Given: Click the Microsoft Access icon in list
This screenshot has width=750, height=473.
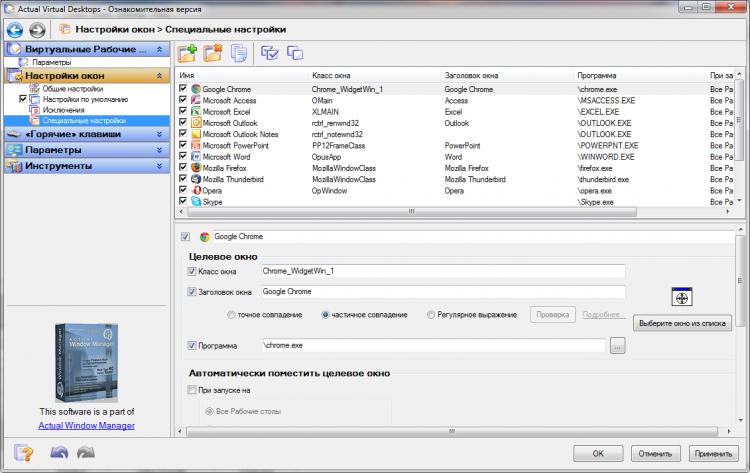Looking at the screenshot, I should coord(196,100).
